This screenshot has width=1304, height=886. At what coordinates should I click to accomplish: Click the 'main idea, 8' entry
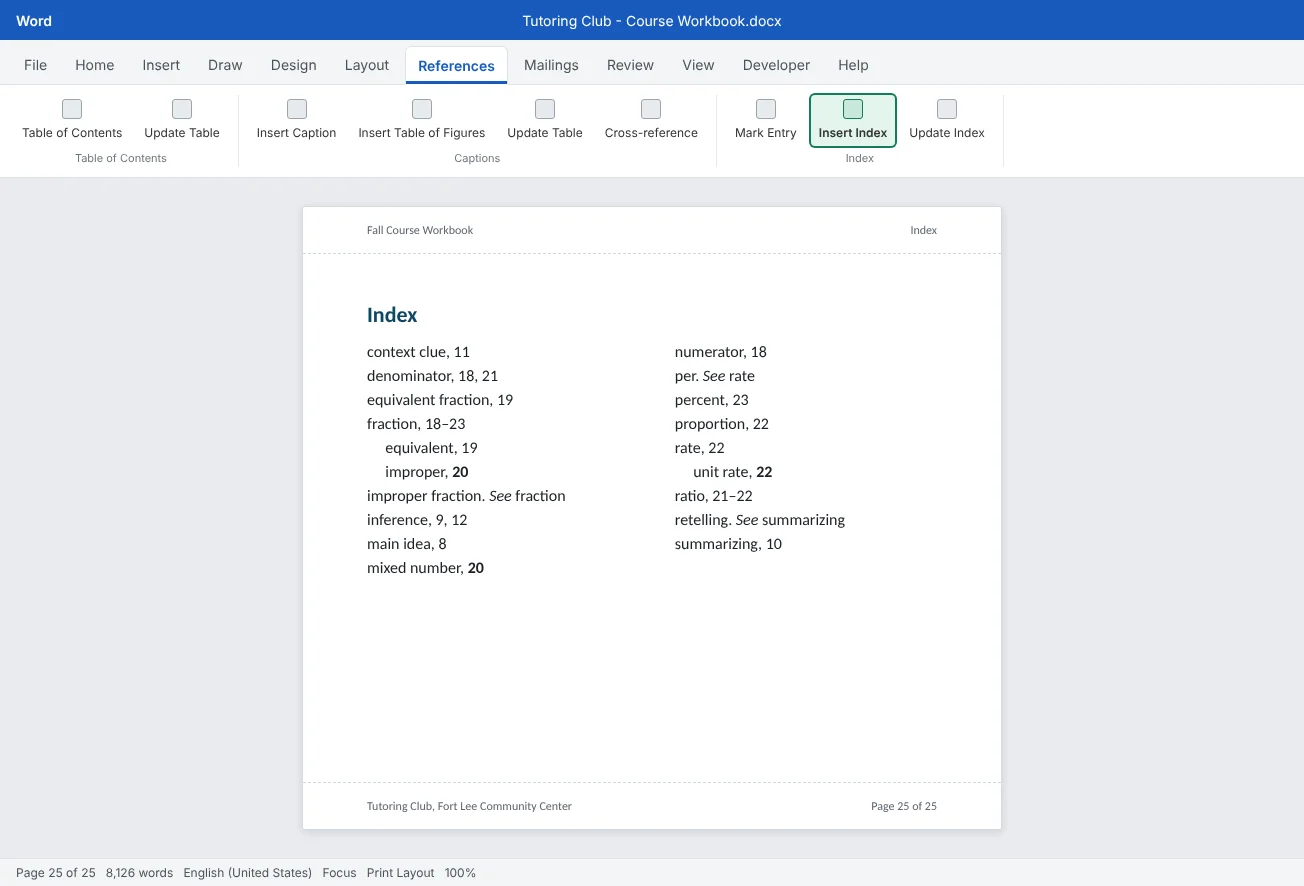click(x=407, y=544)
